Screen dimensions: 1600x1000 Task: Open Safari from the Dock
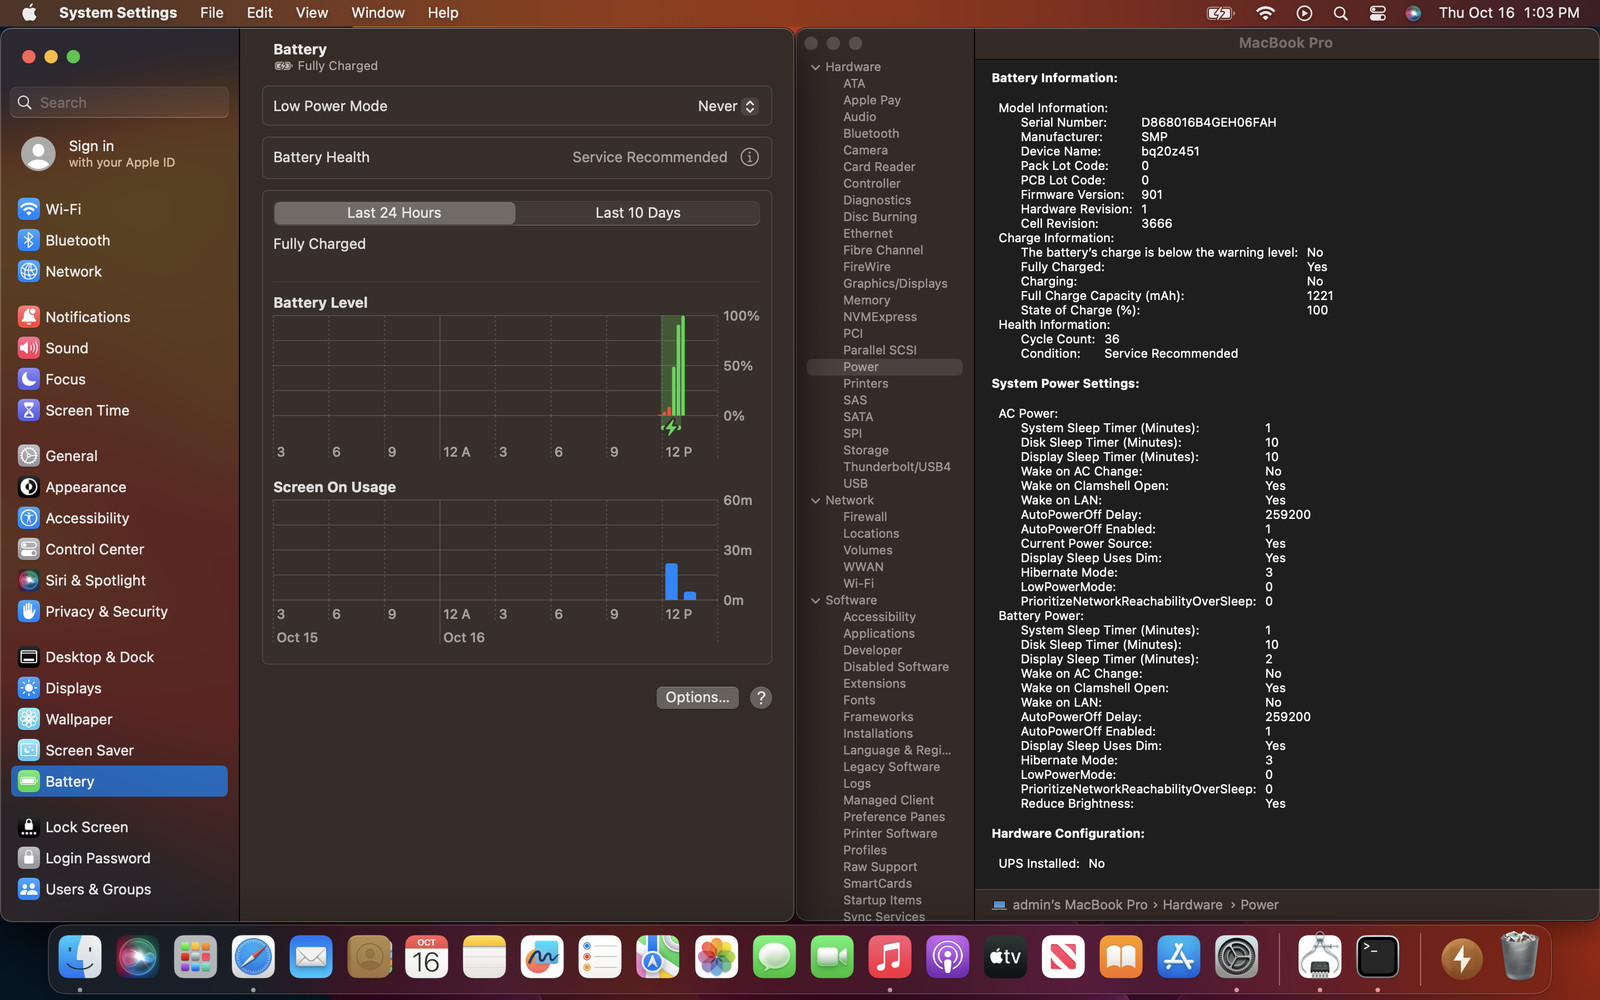(x=253, y=957)
